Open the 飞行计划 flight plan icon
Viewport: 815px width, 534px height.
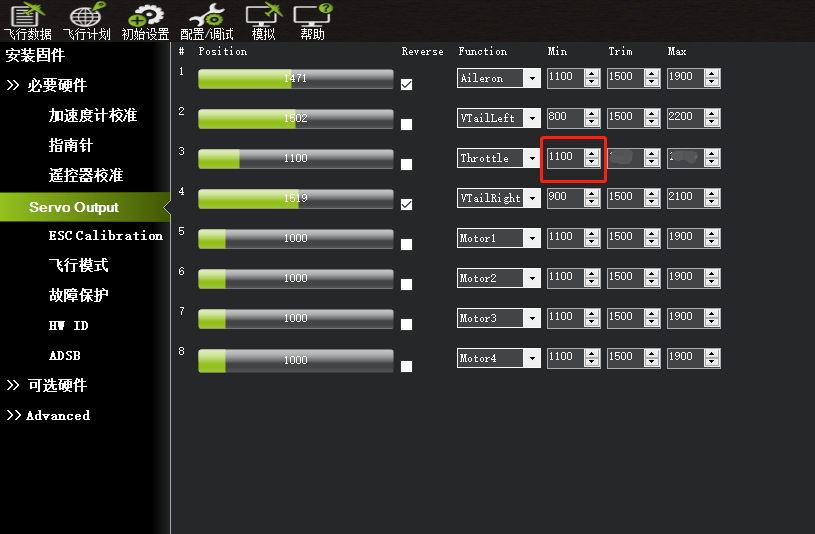pyautogui.click(x=86, y=21)
